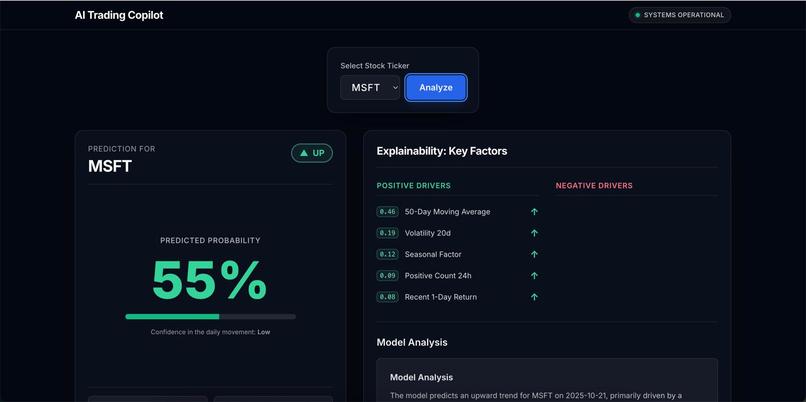Click the Positive Drivers heading
The image size is (806, 402).
(414, 186)
